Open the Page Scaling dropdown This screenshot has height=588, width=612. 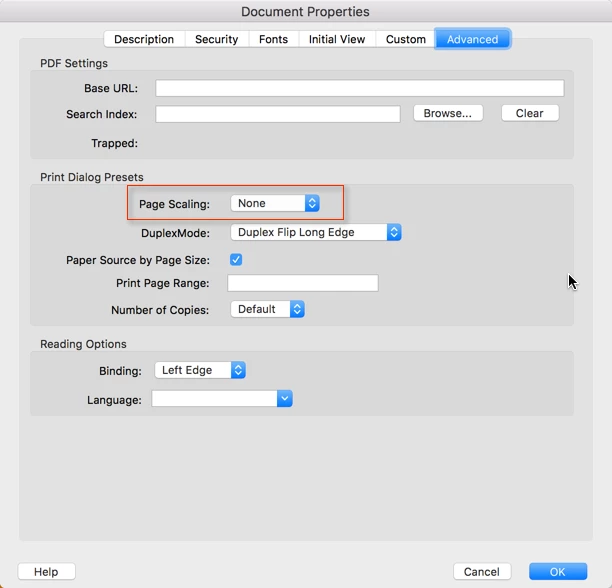coord(275,203)
